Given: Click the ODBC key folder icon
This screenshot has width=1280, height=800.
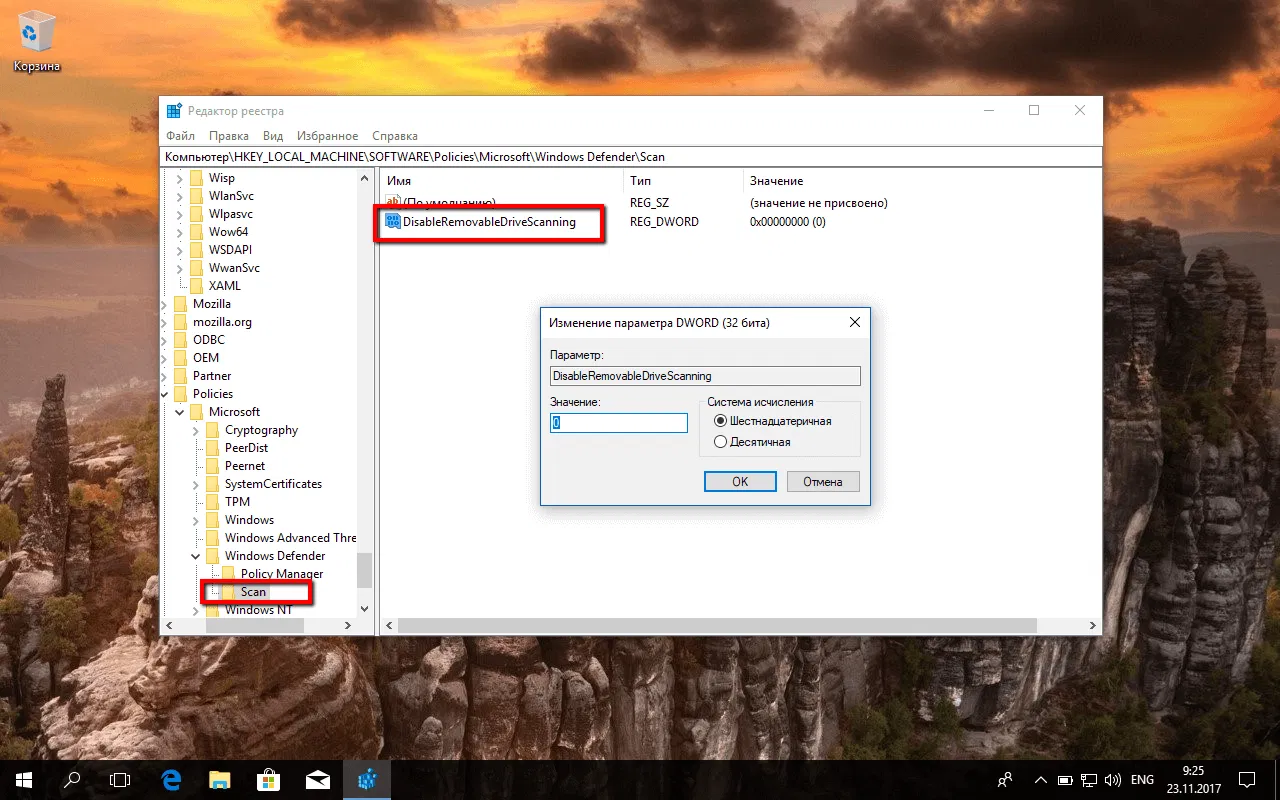Looking at the screenshot, I should [180, 340].
